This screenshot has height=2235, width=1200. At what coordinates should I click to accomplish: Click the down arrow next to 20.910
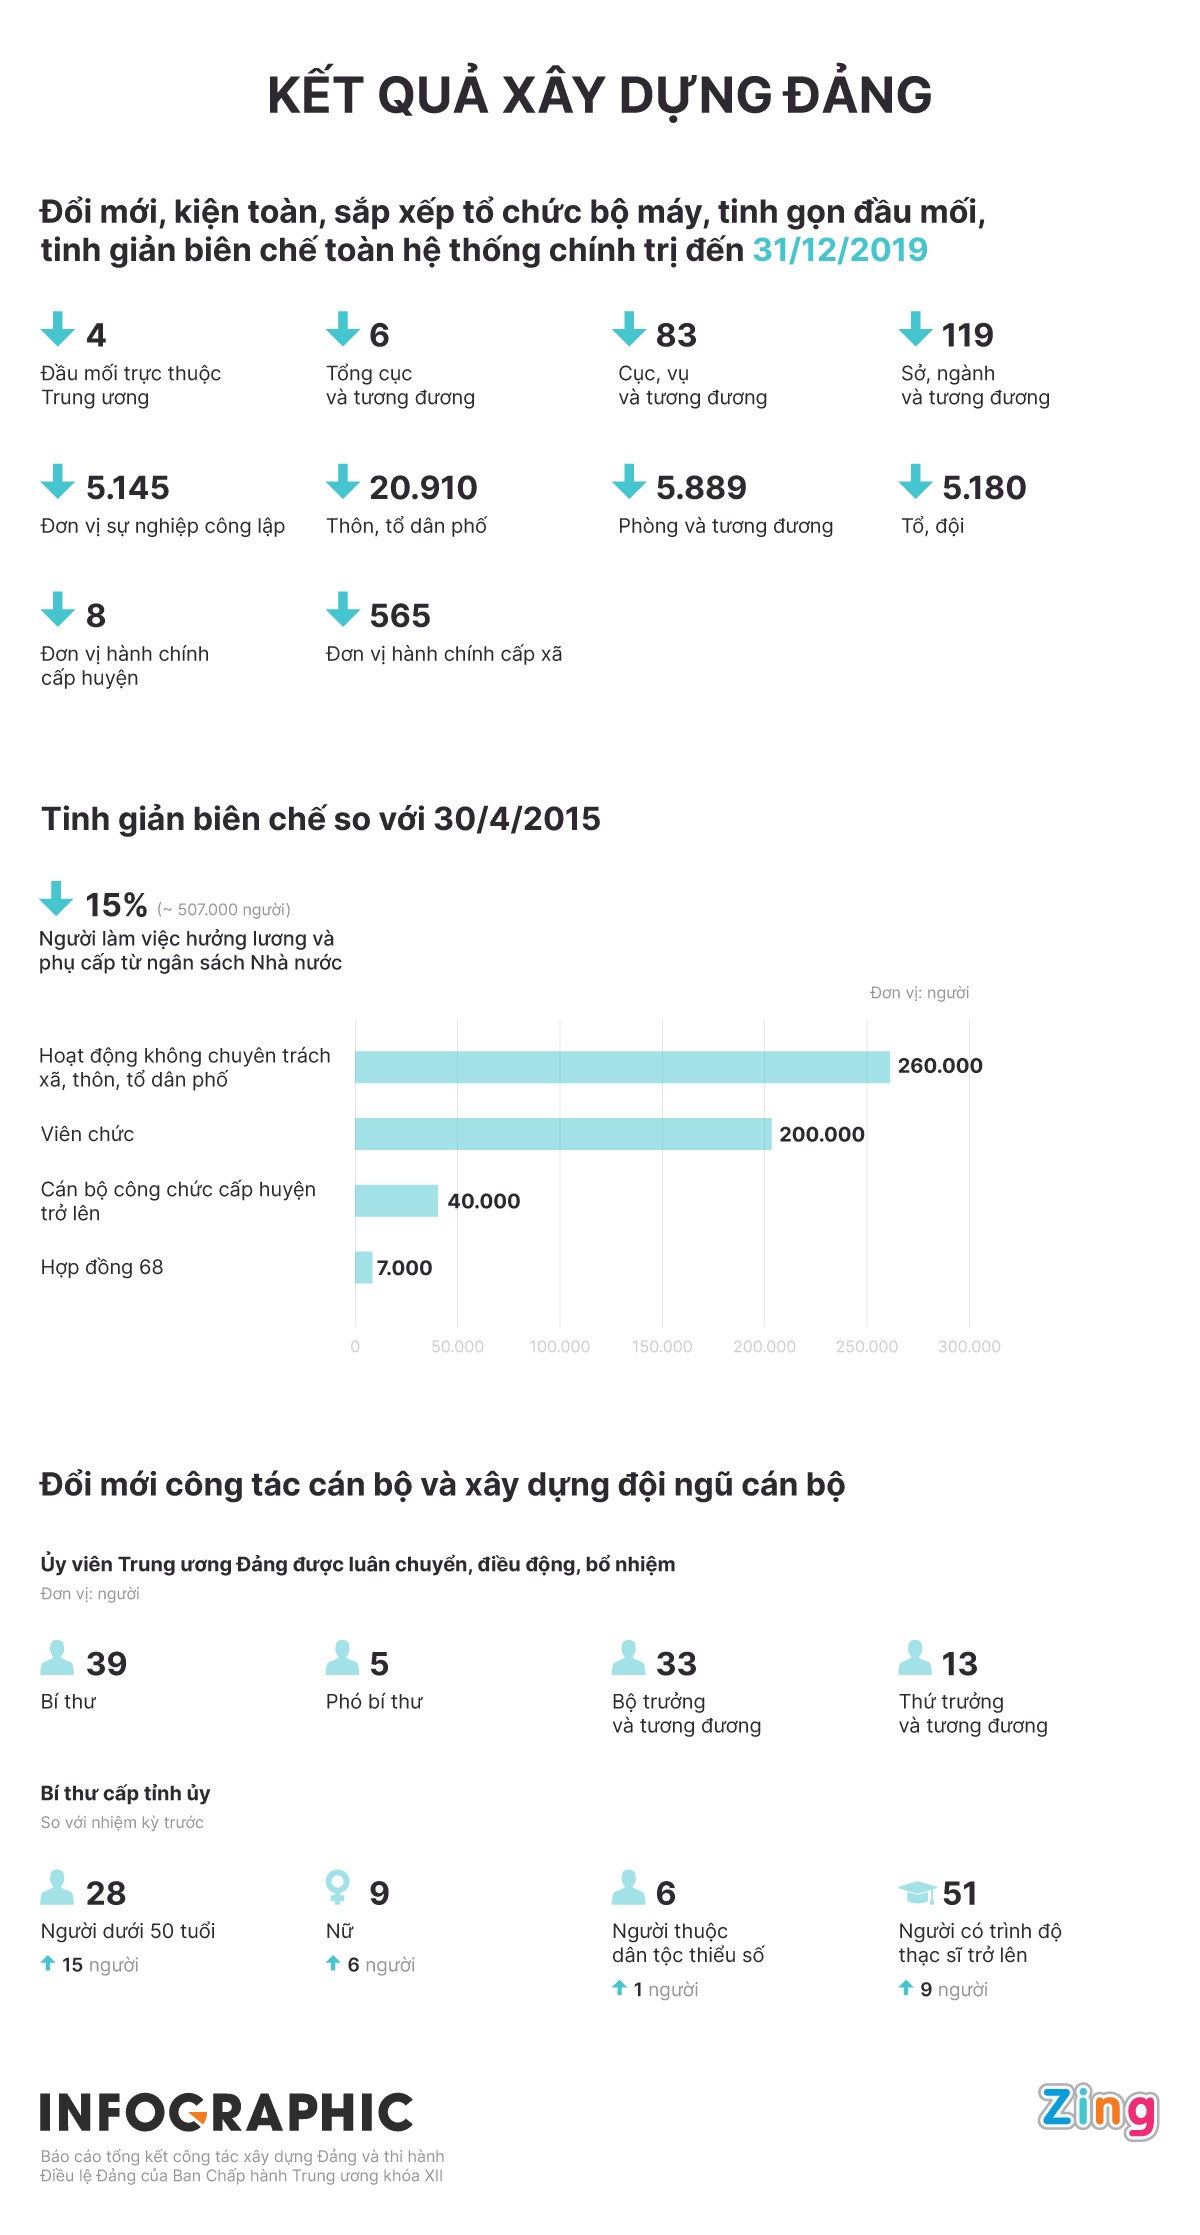pyautogui.click(x=343, y=482)
